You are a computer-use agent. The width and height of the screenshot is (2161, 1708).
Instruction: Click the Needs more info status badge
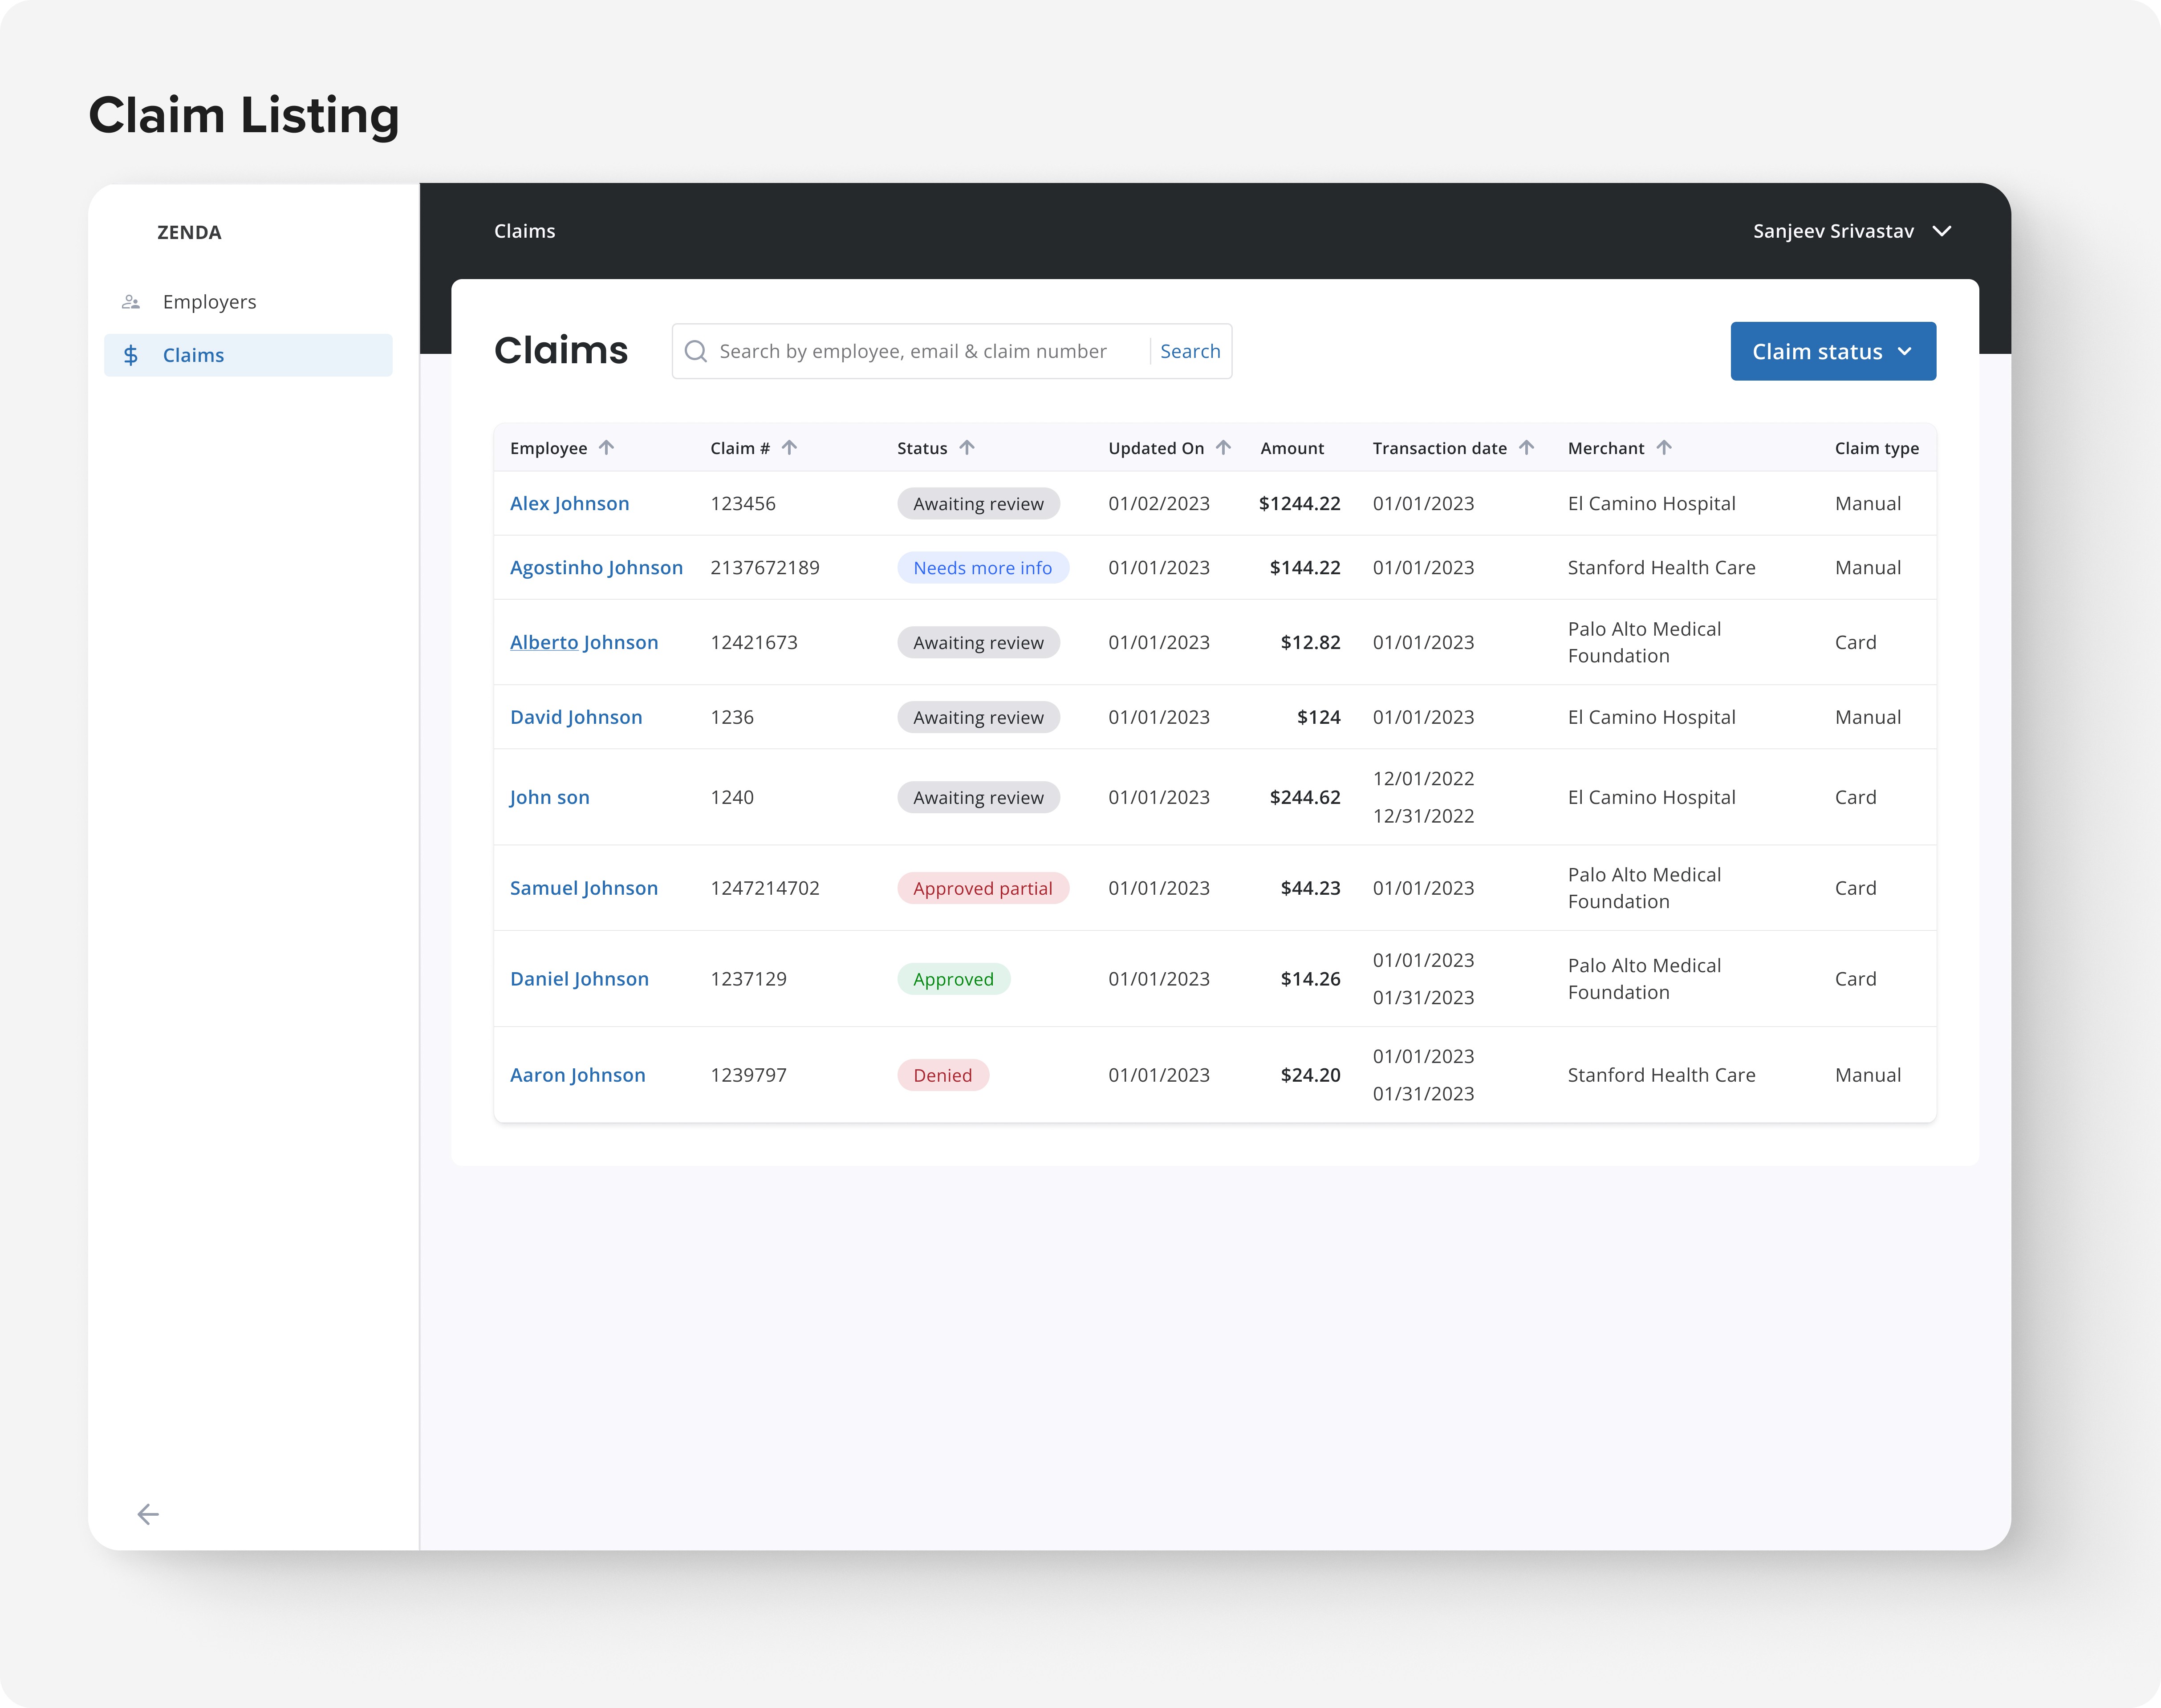click(x=982, y=568)
